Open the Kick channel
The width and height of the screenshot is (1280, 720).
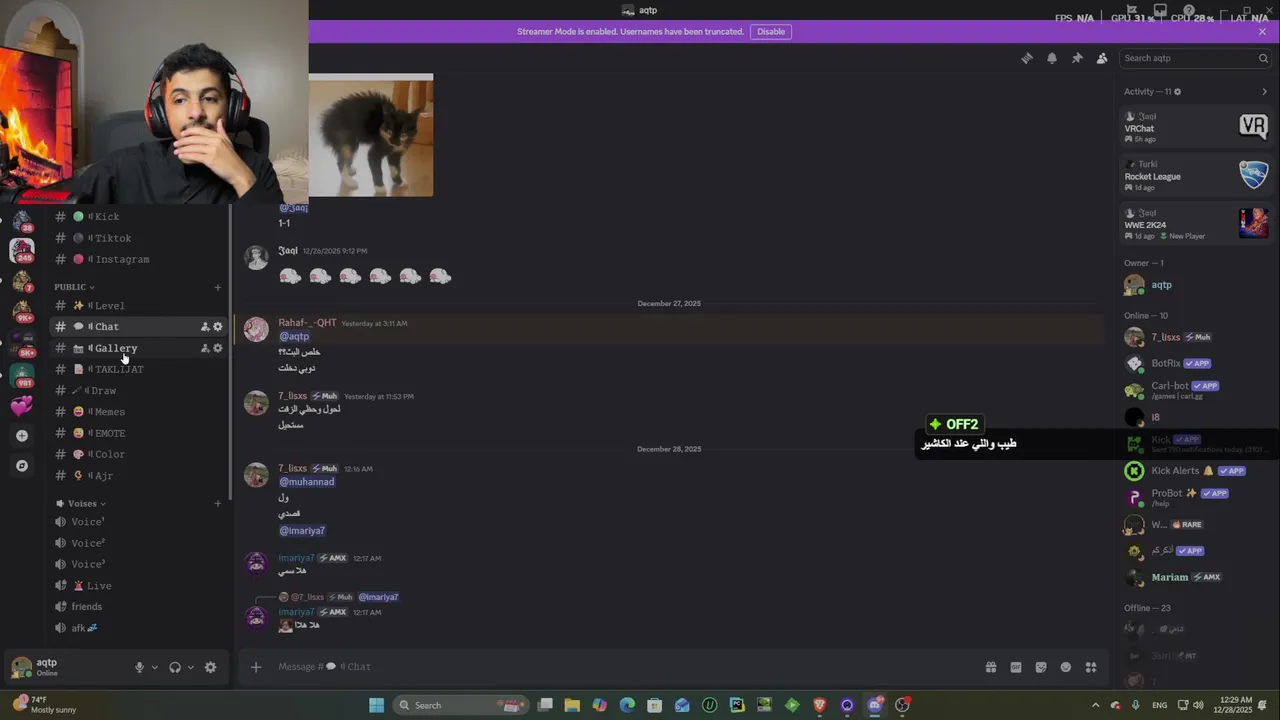pyautogui.click(x=139, y=216)
